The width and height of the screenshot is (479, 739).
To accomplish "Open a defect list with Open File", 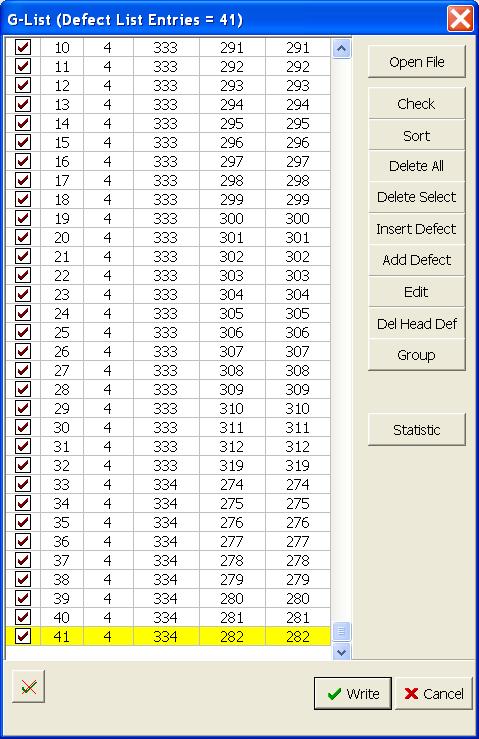I will [x=416, y=62].
